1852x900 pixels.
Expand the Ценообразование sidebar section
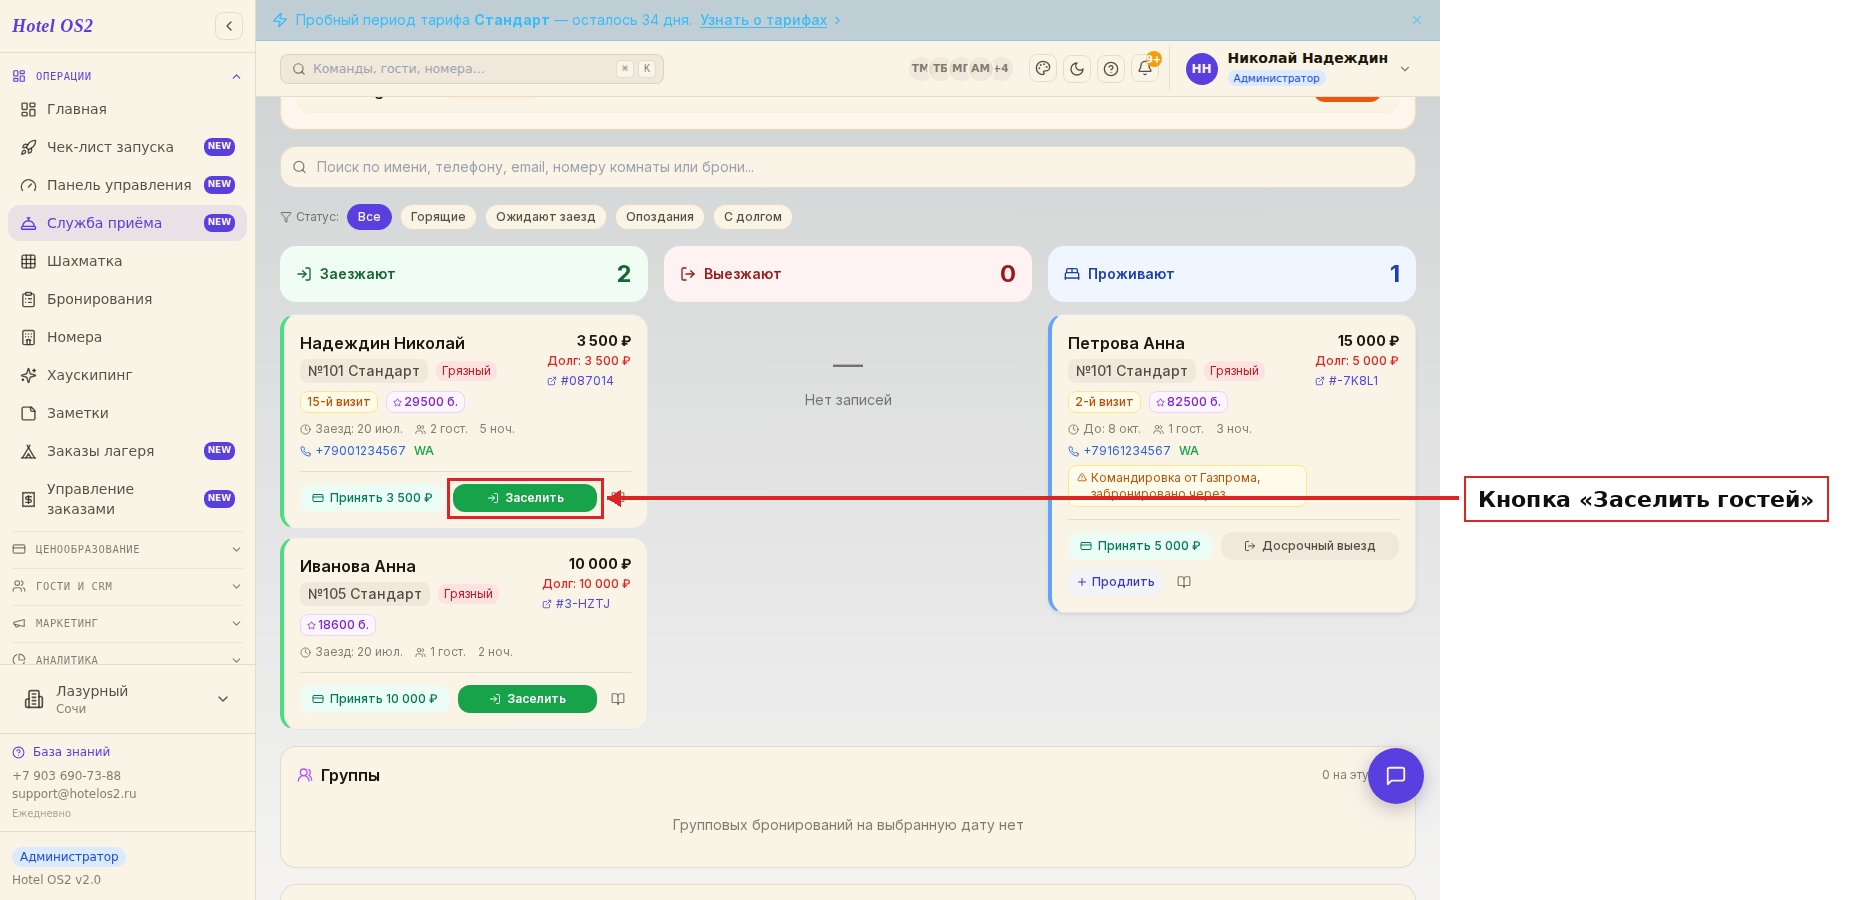[x=127, y=549]
